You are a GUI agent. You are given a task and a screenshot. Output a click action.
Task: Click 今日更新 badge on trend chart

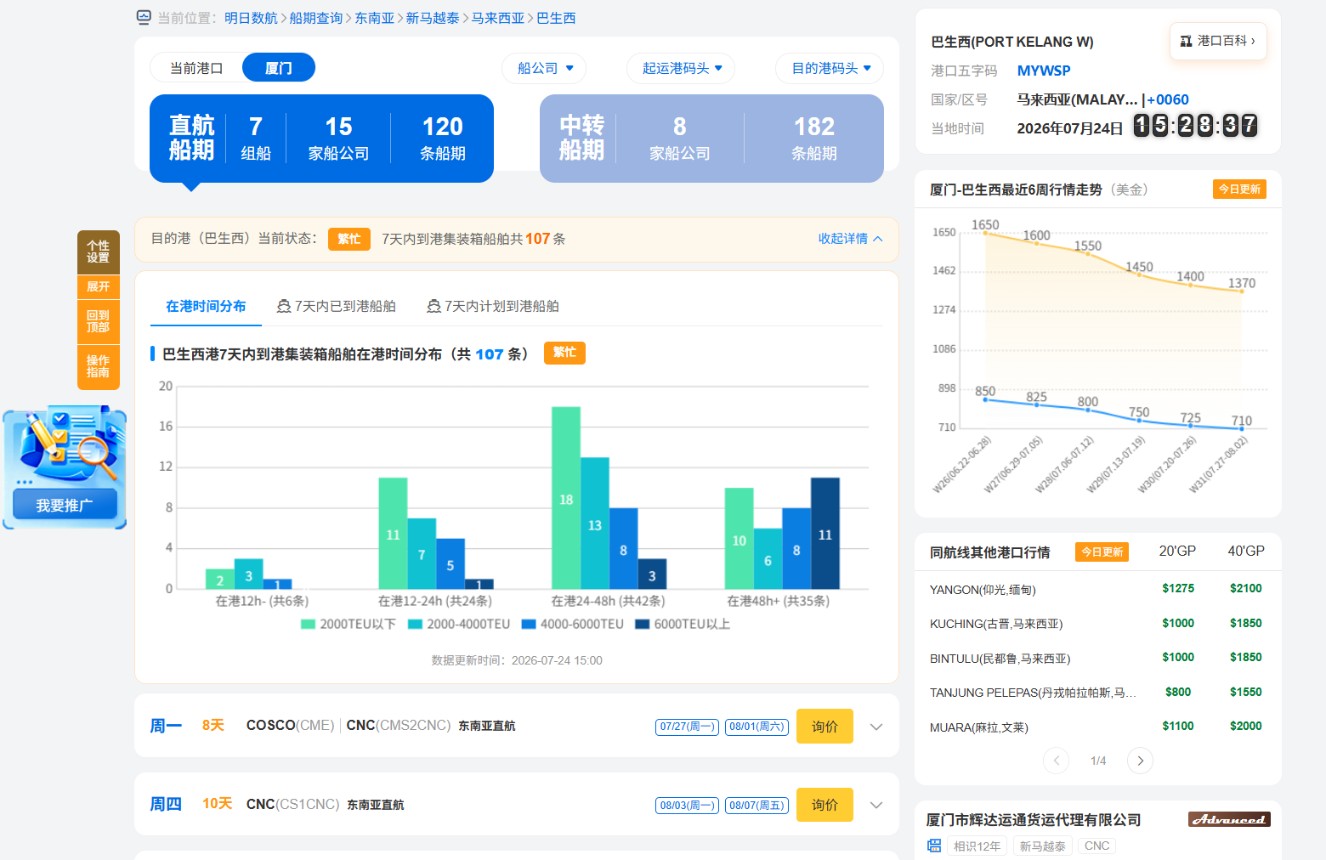coord(1239,189)
